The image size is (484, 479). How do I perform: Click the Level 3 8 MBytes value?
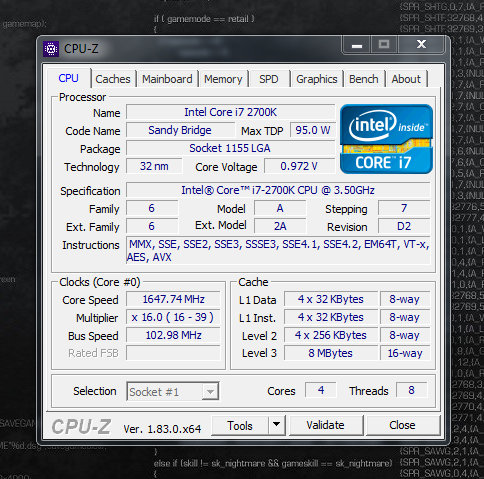[x=331, y=353]
